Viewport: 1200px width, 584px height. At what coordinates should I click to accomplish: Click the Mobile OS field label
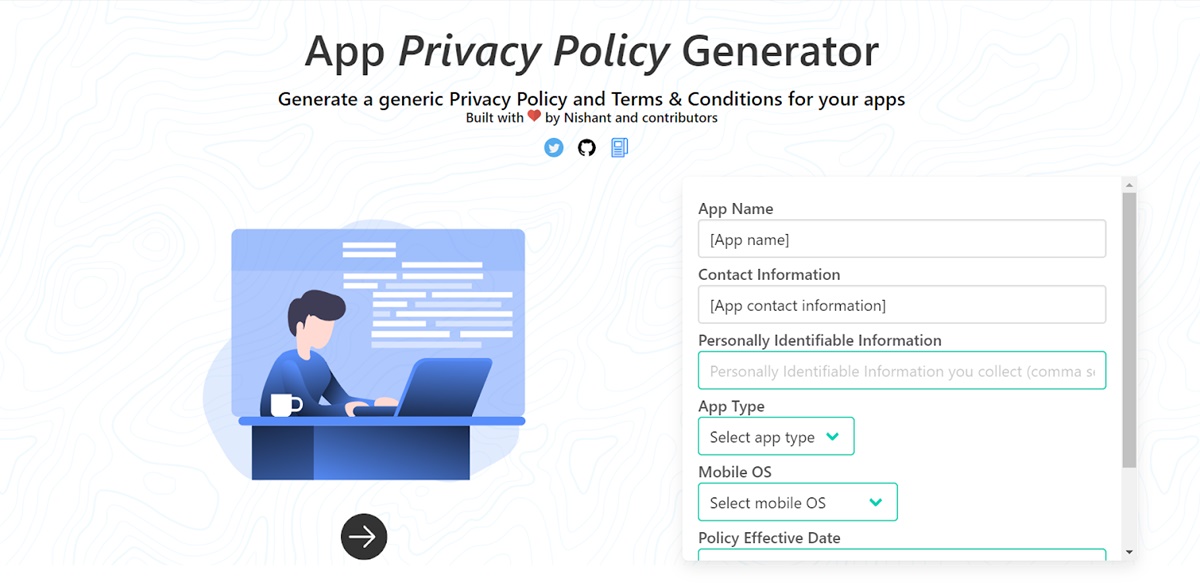(x=734, y=472)
